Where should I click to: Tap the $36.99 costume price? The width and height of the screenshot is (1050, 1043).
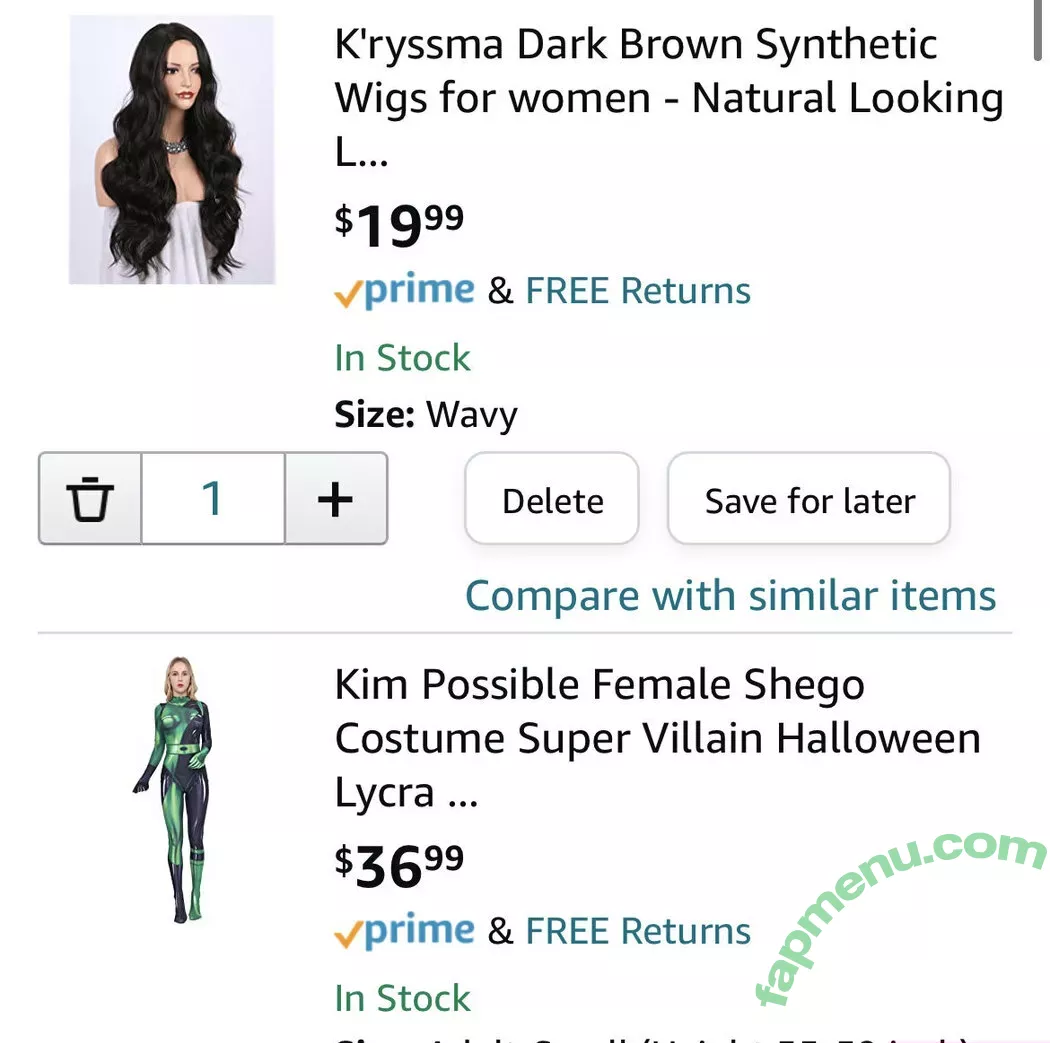tap(399, 864)
